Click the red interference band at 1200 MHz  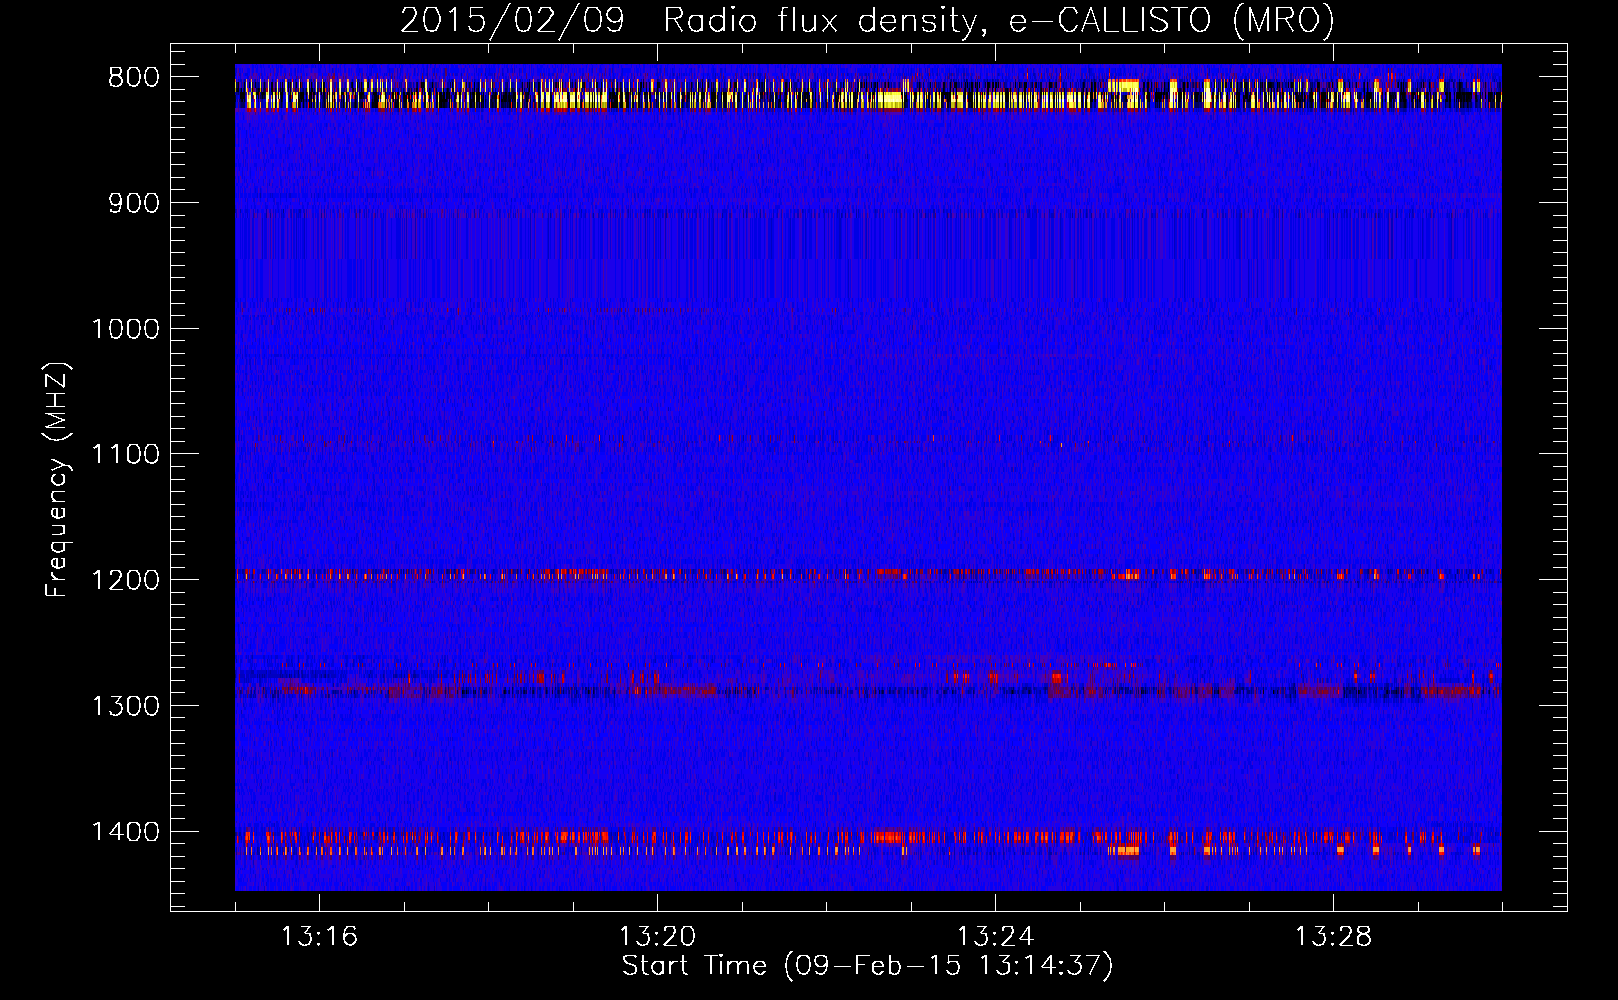click(868, 575)
